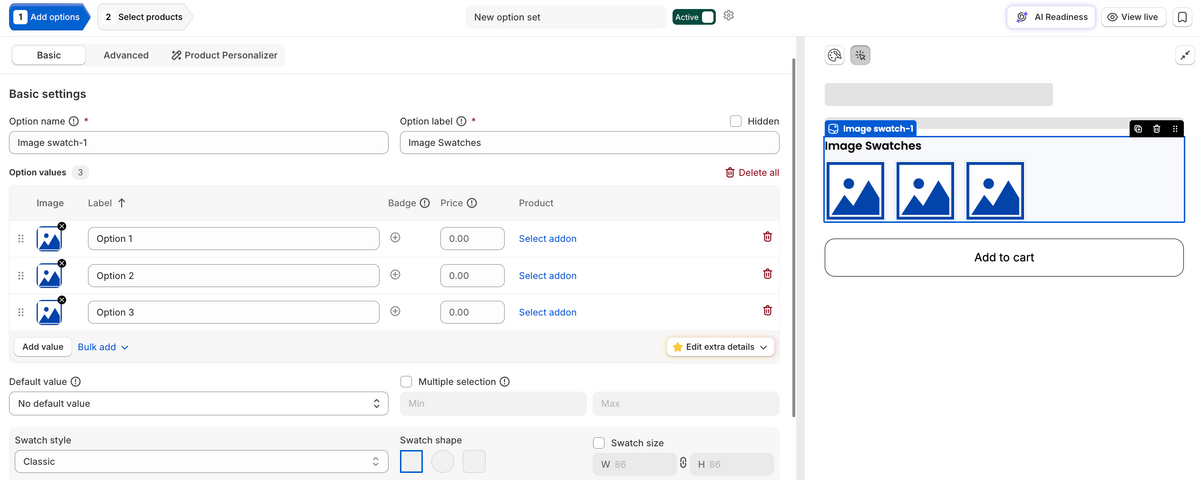The image size is (1200, 480).
Task: Delete the Option 1 row
Action: coord(767,237)
